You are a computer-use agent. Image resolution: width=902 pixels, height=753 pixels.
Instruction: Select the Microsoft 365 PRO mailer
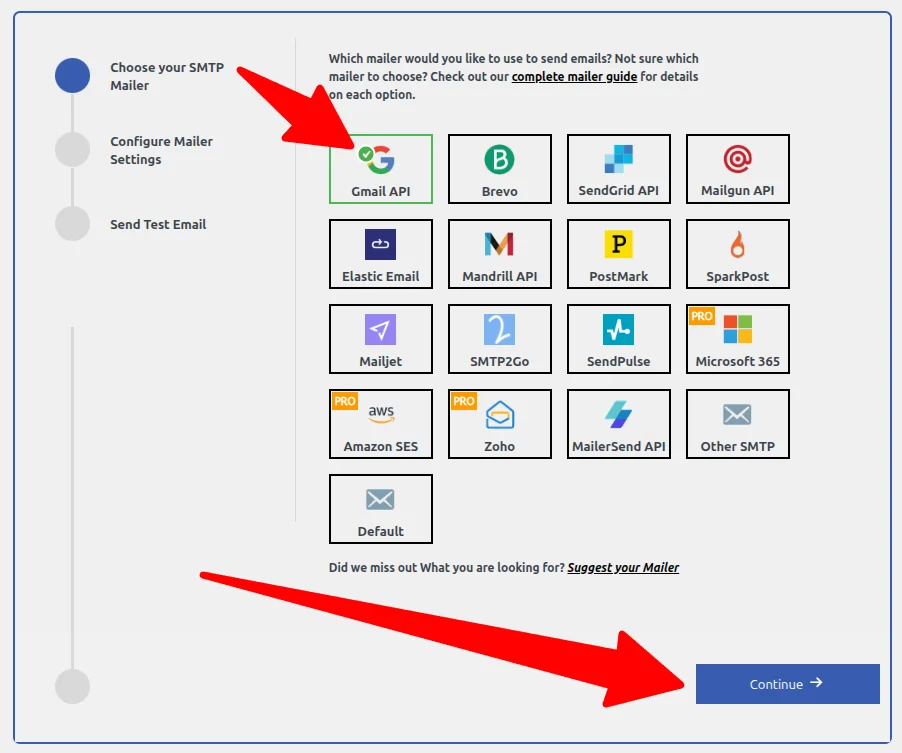(737, 339)
